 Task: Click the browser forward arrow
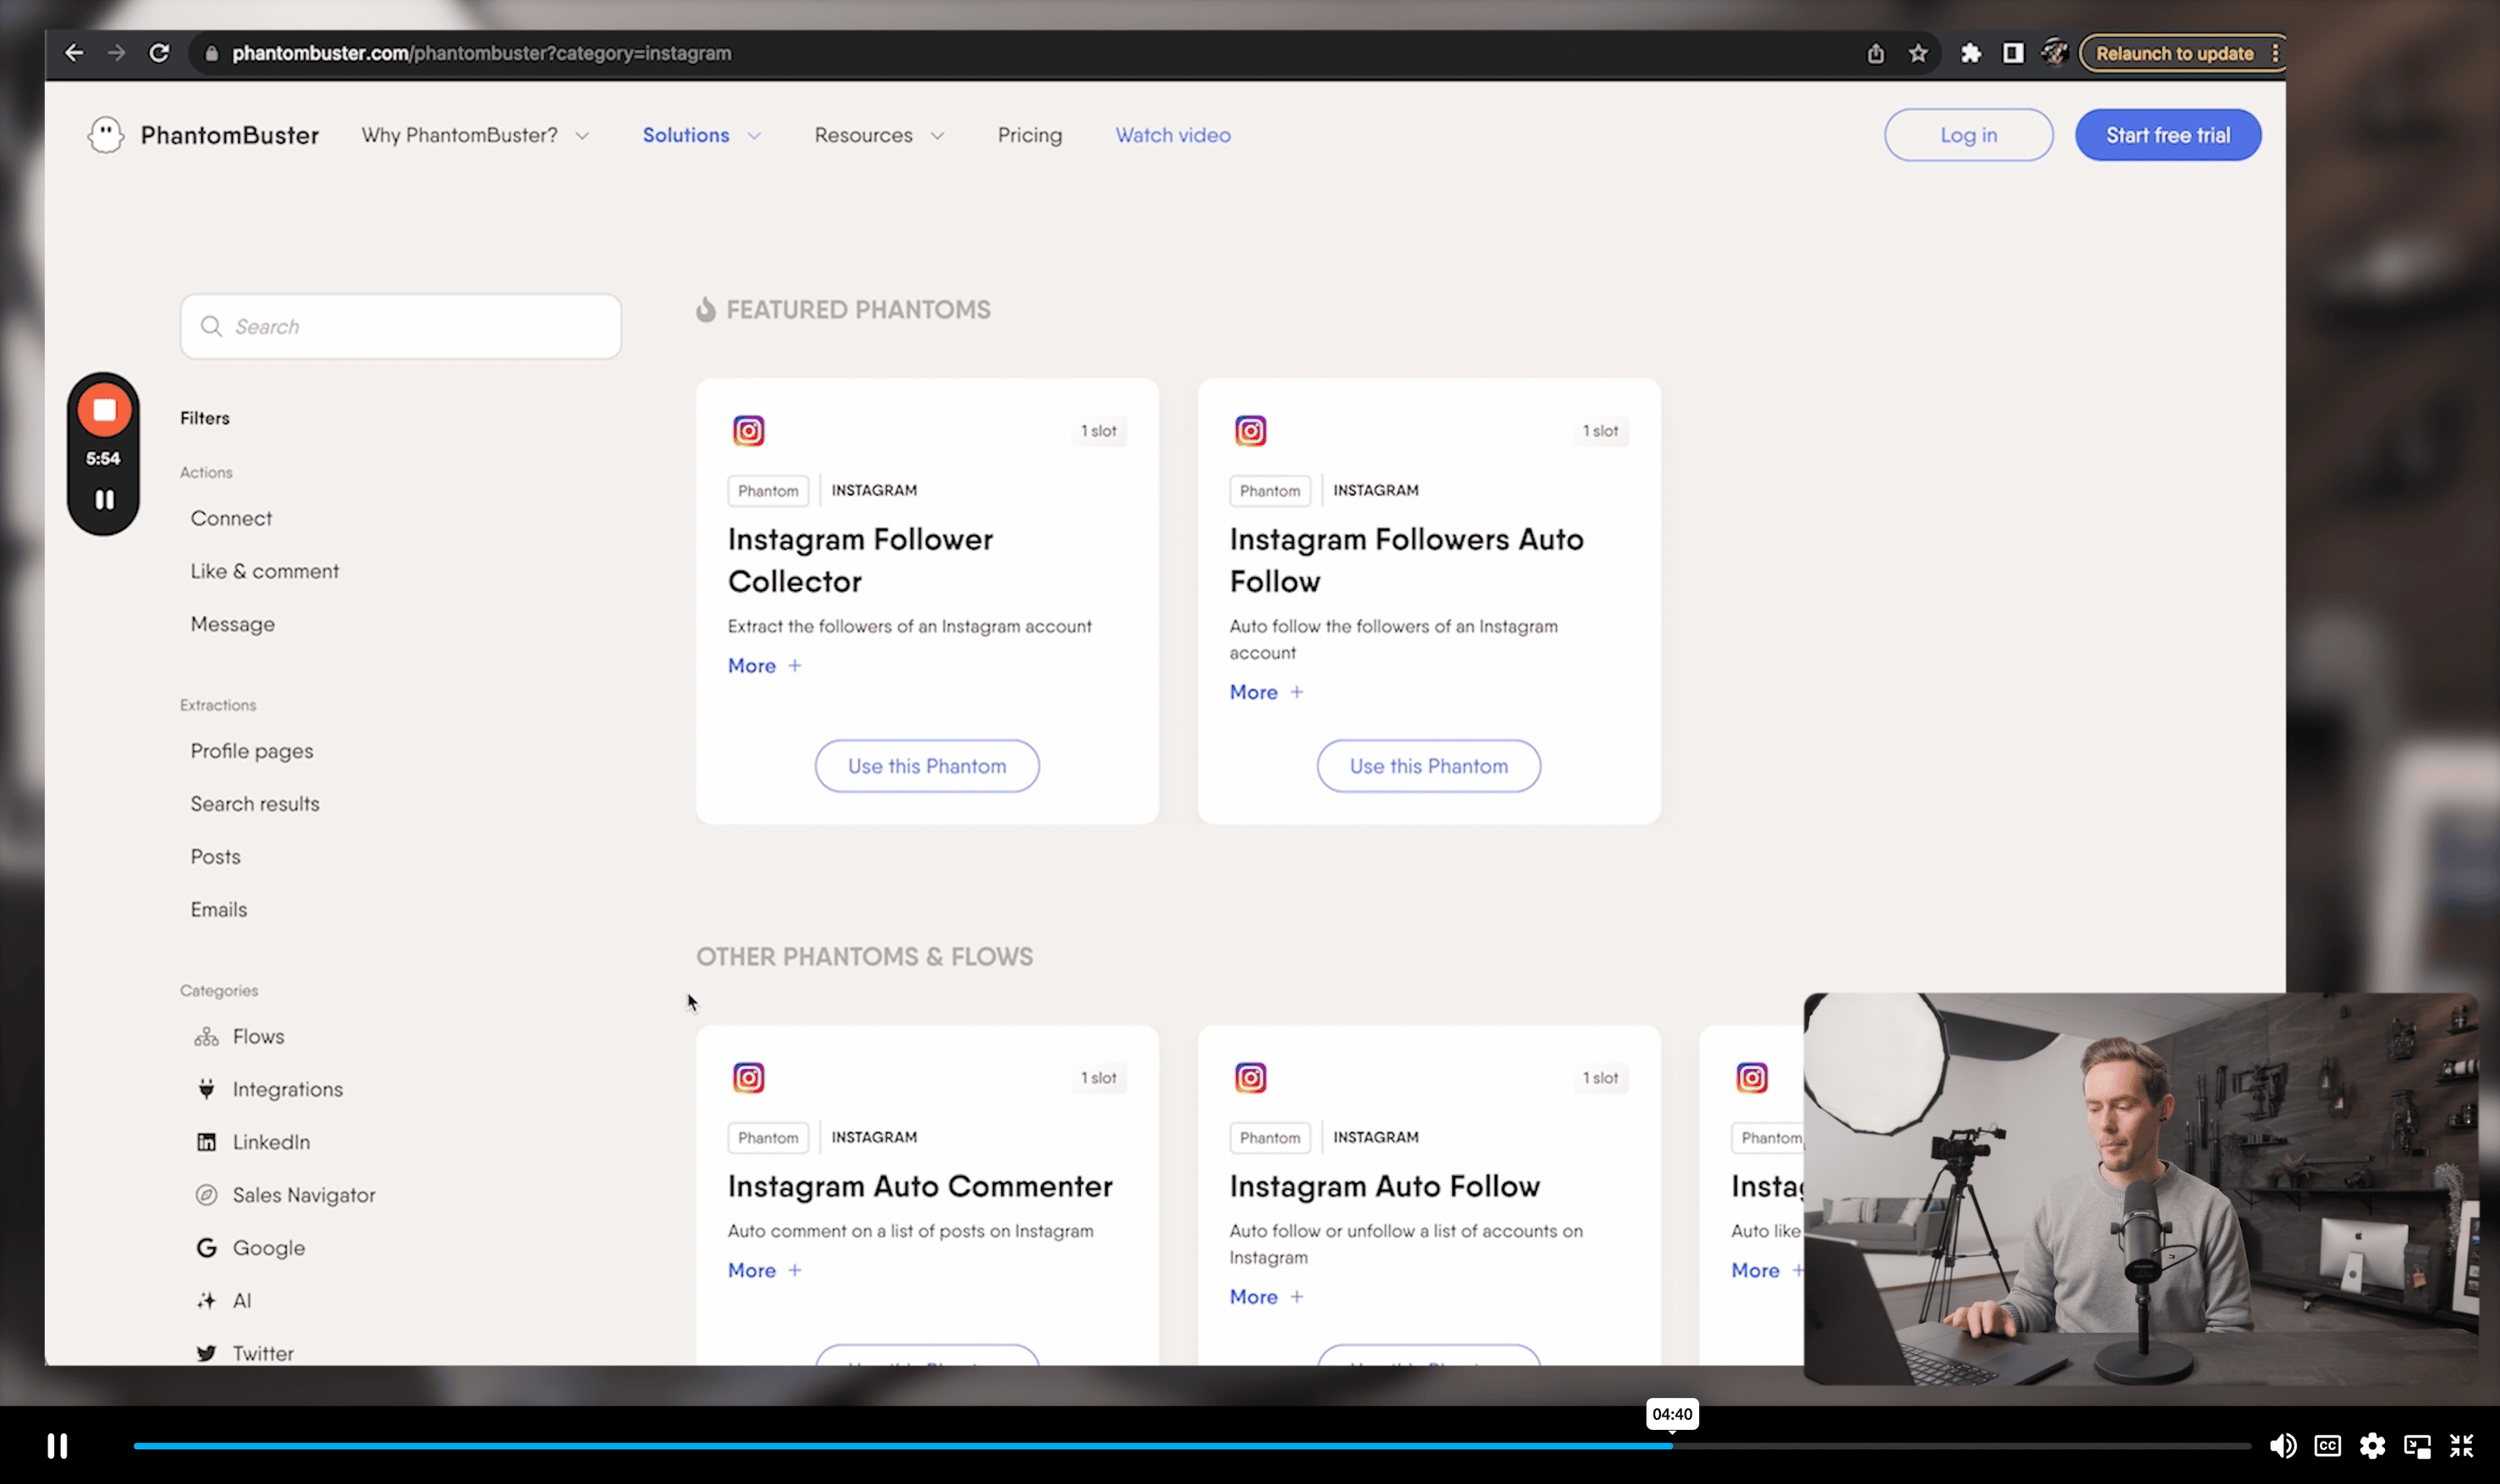tap(117, 53)
